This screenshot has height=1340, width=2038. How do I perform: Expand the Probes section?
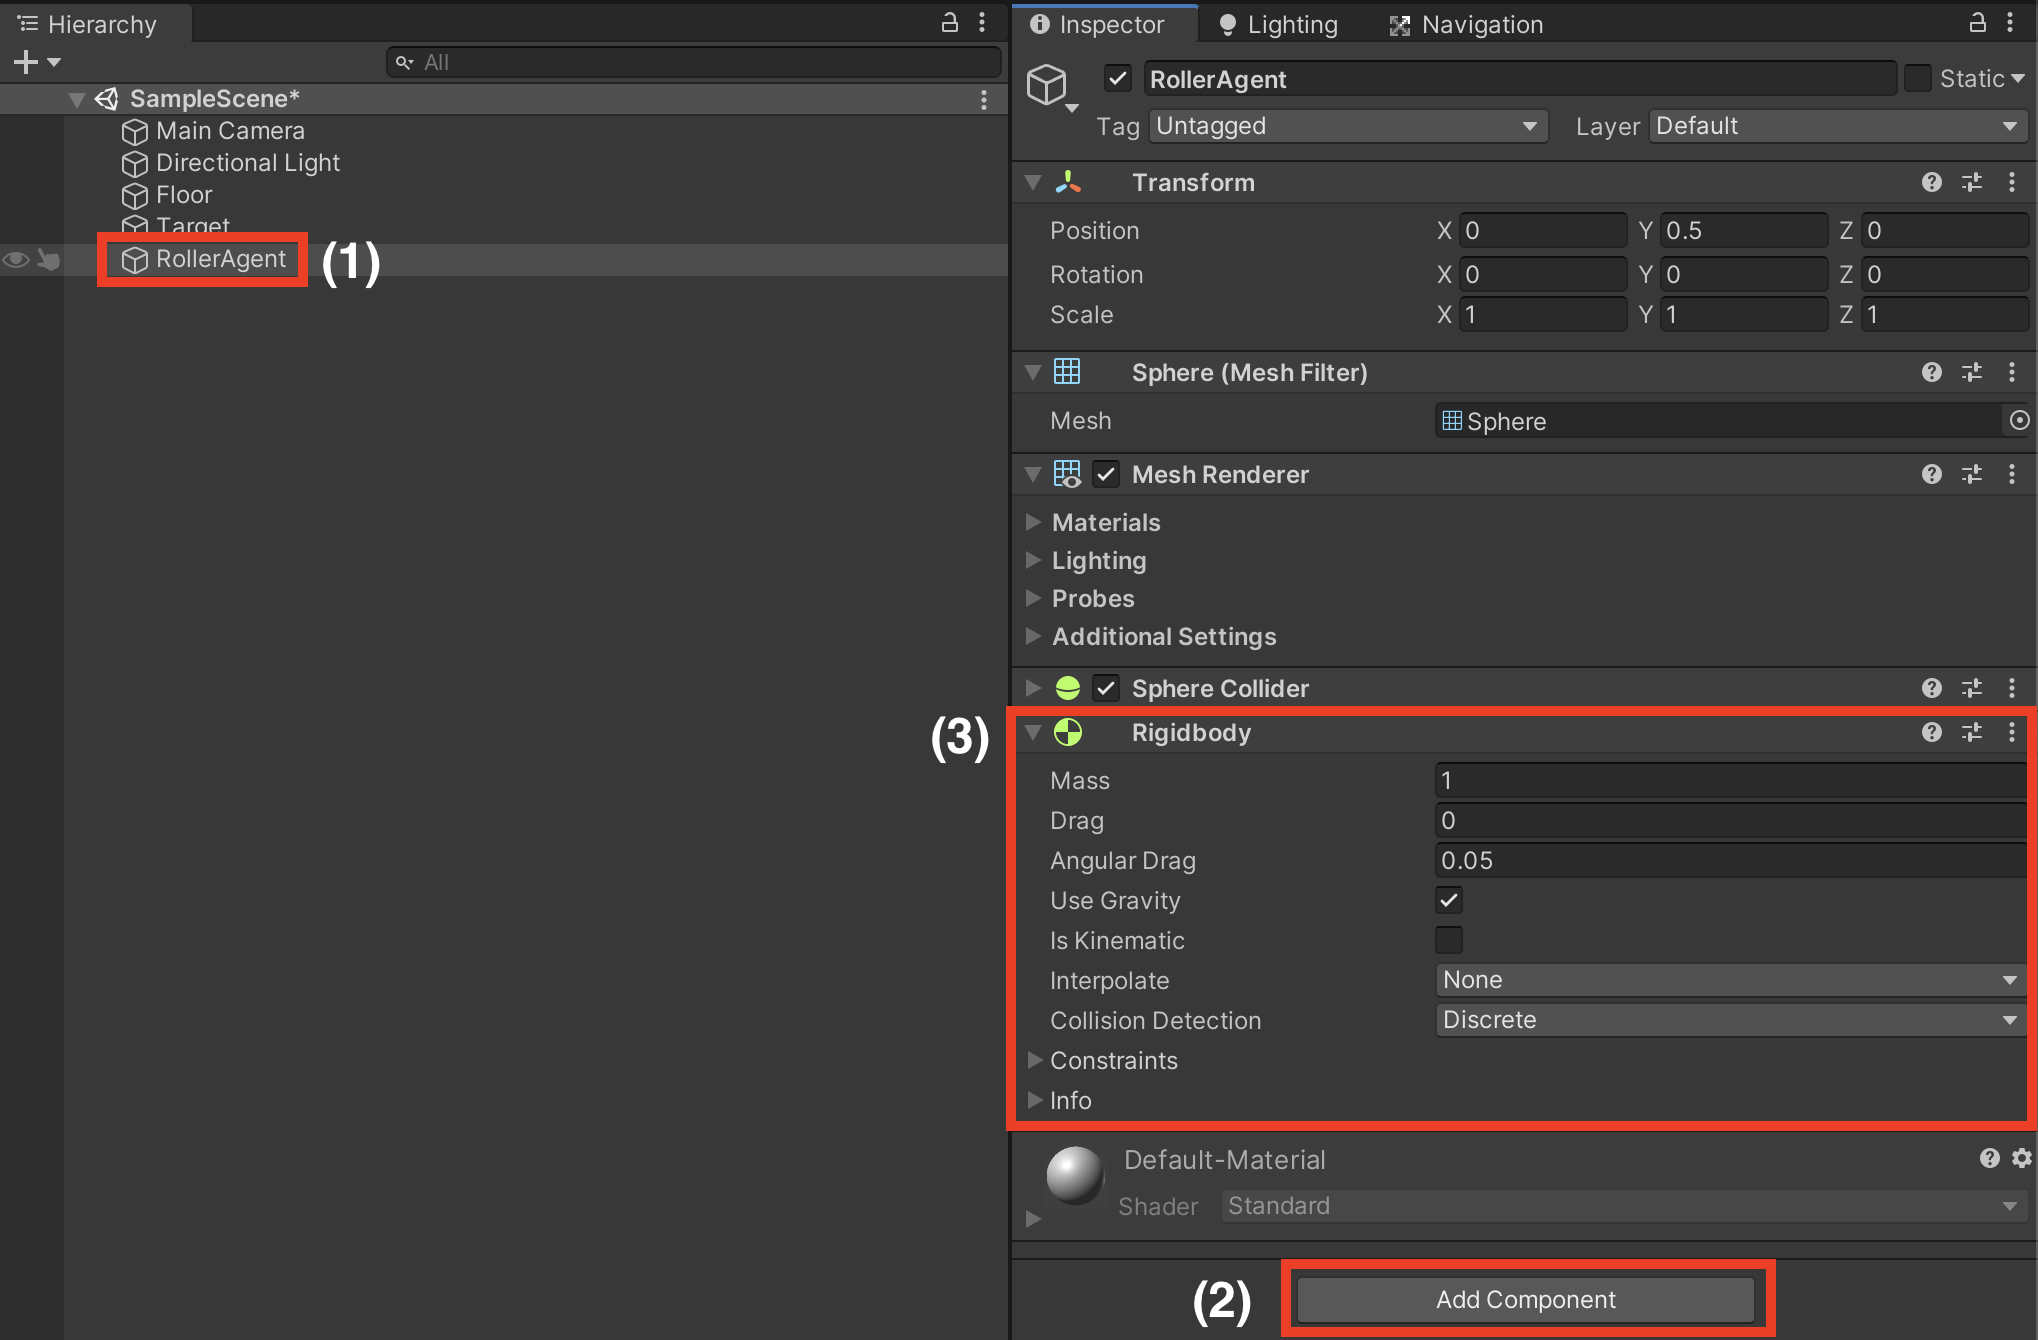click(x=1034, y=598)
